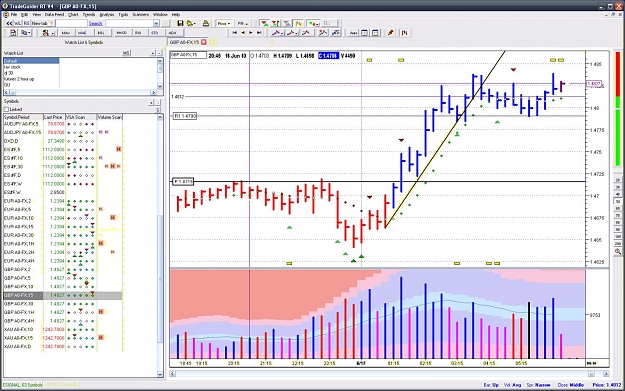Viewport: 625px width, 391px height.
Task: Open the File menu
Action: 14,14
